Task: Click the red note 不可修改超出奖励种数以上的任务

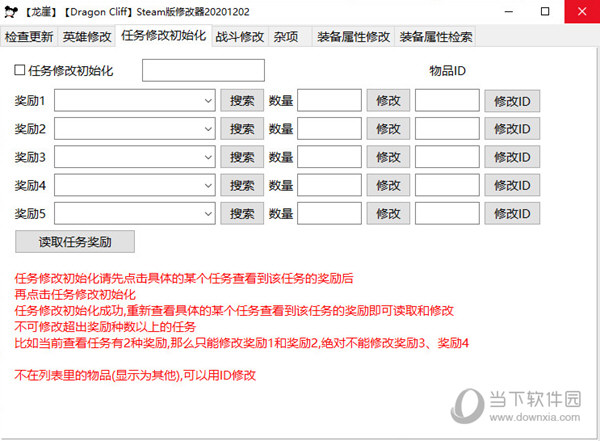Action: coord(105,327)
